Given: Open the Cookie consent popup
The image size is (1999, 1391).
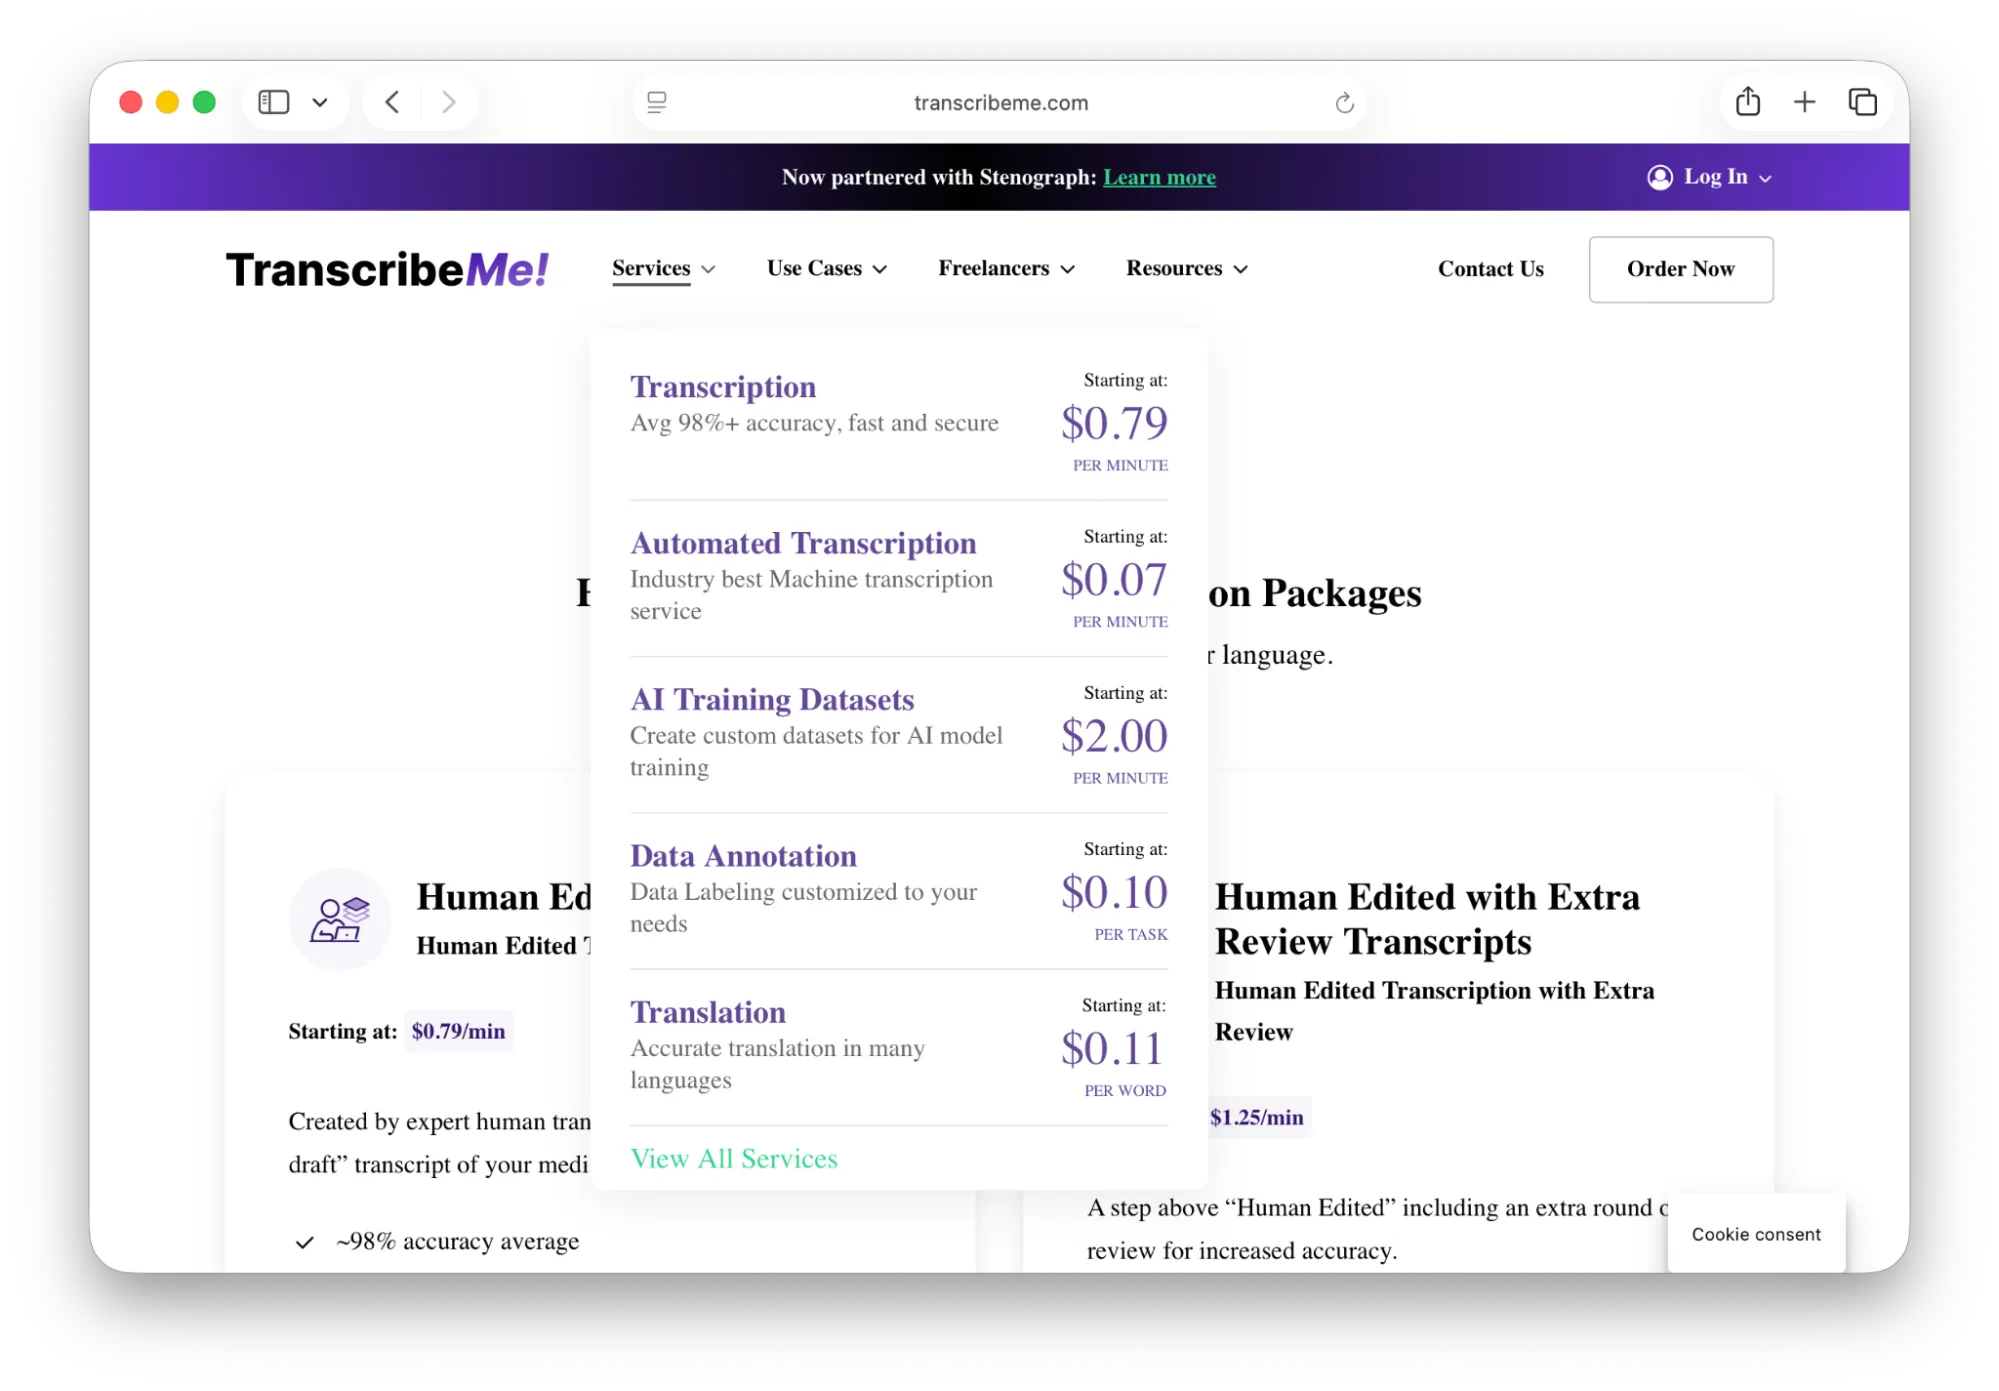Looking at the screenshot, I should click(x=1756, y=1234).
